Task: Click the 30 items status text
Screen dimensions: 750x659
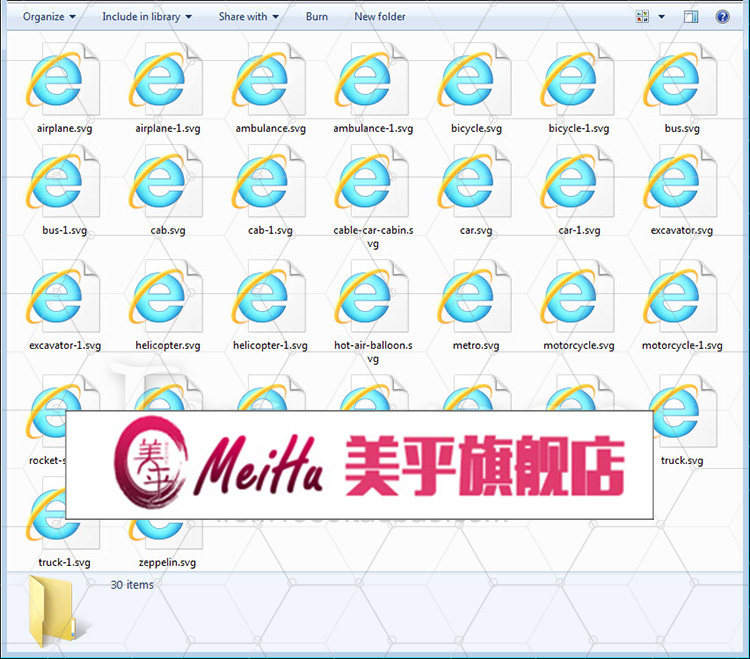Action: coord(132,585)
